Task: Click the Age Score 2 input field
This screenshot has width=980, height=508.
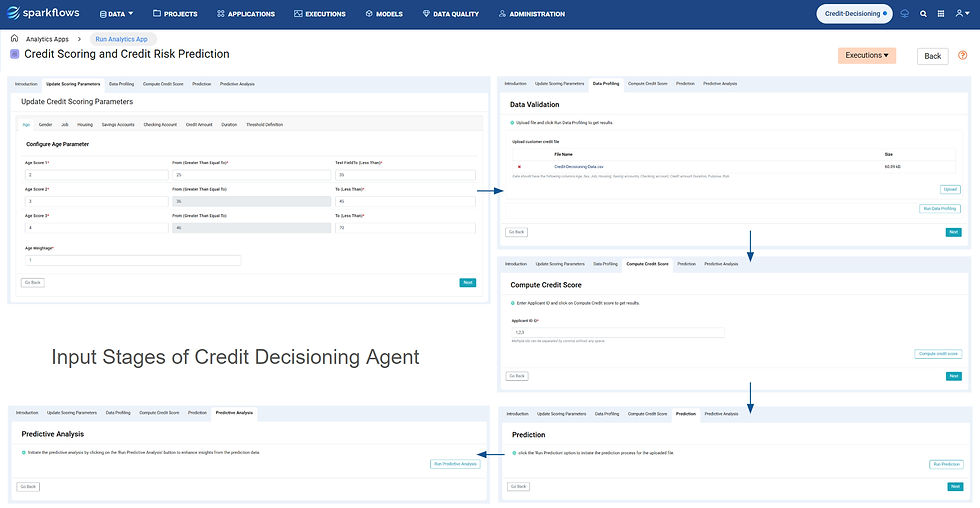Action: (96, 201)
